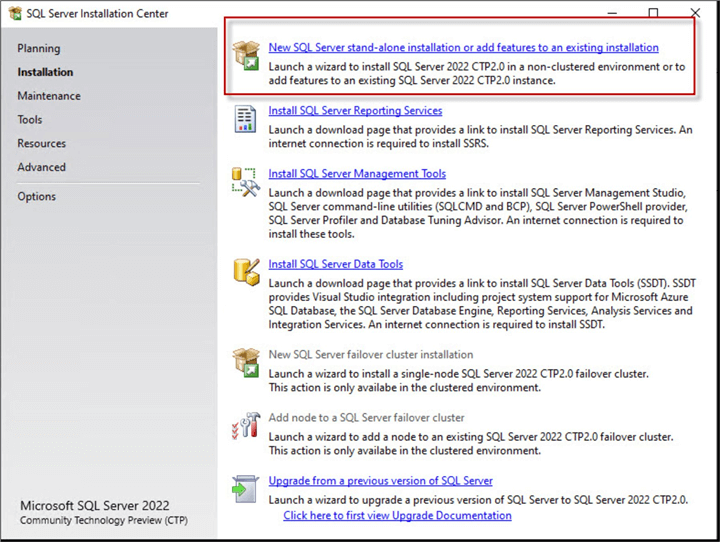Click the Reporting Services description about SSRS
The image size is (720, 542).
[x=480, y=136]
